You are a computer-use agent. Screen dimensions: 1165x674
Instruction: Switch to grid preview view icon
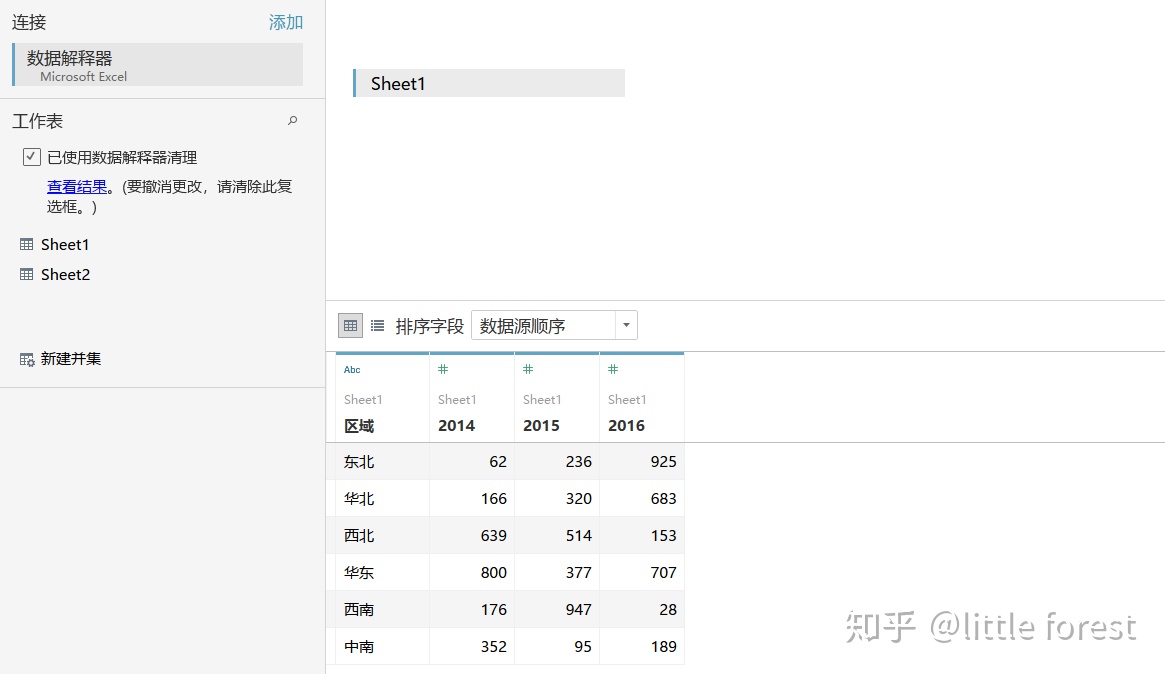pyautogui.click(x=351, y=325)
